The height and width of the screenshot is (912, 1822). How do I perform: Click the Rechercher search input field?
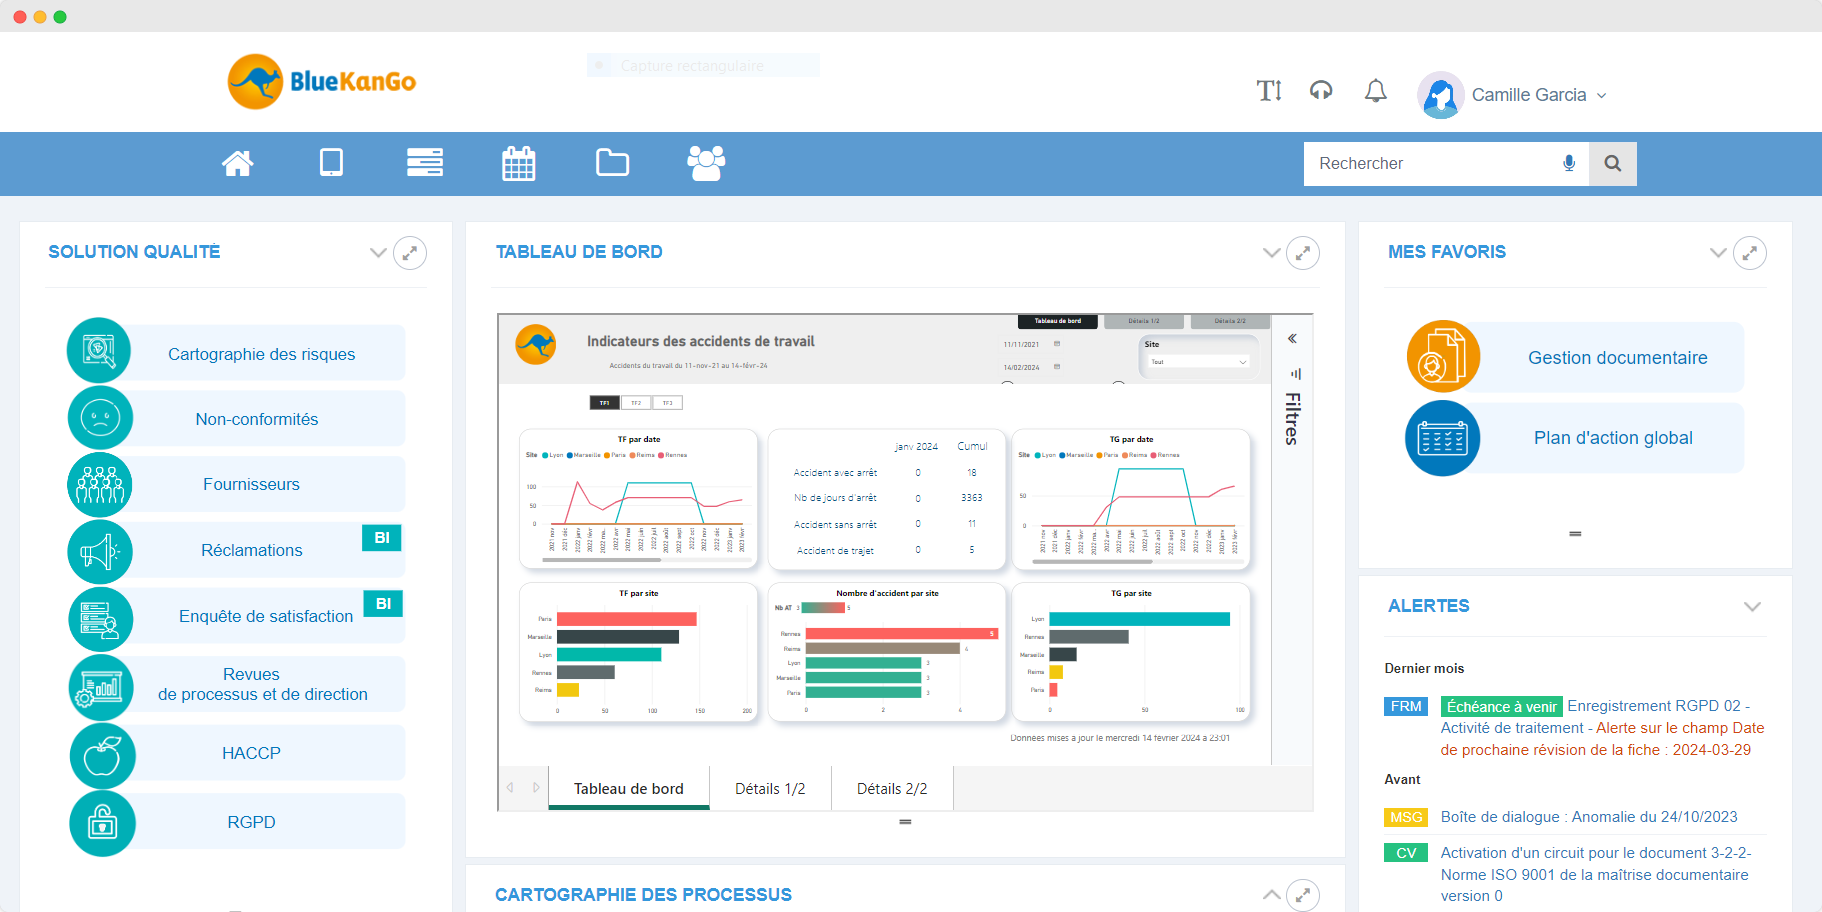click(1430, 163)
